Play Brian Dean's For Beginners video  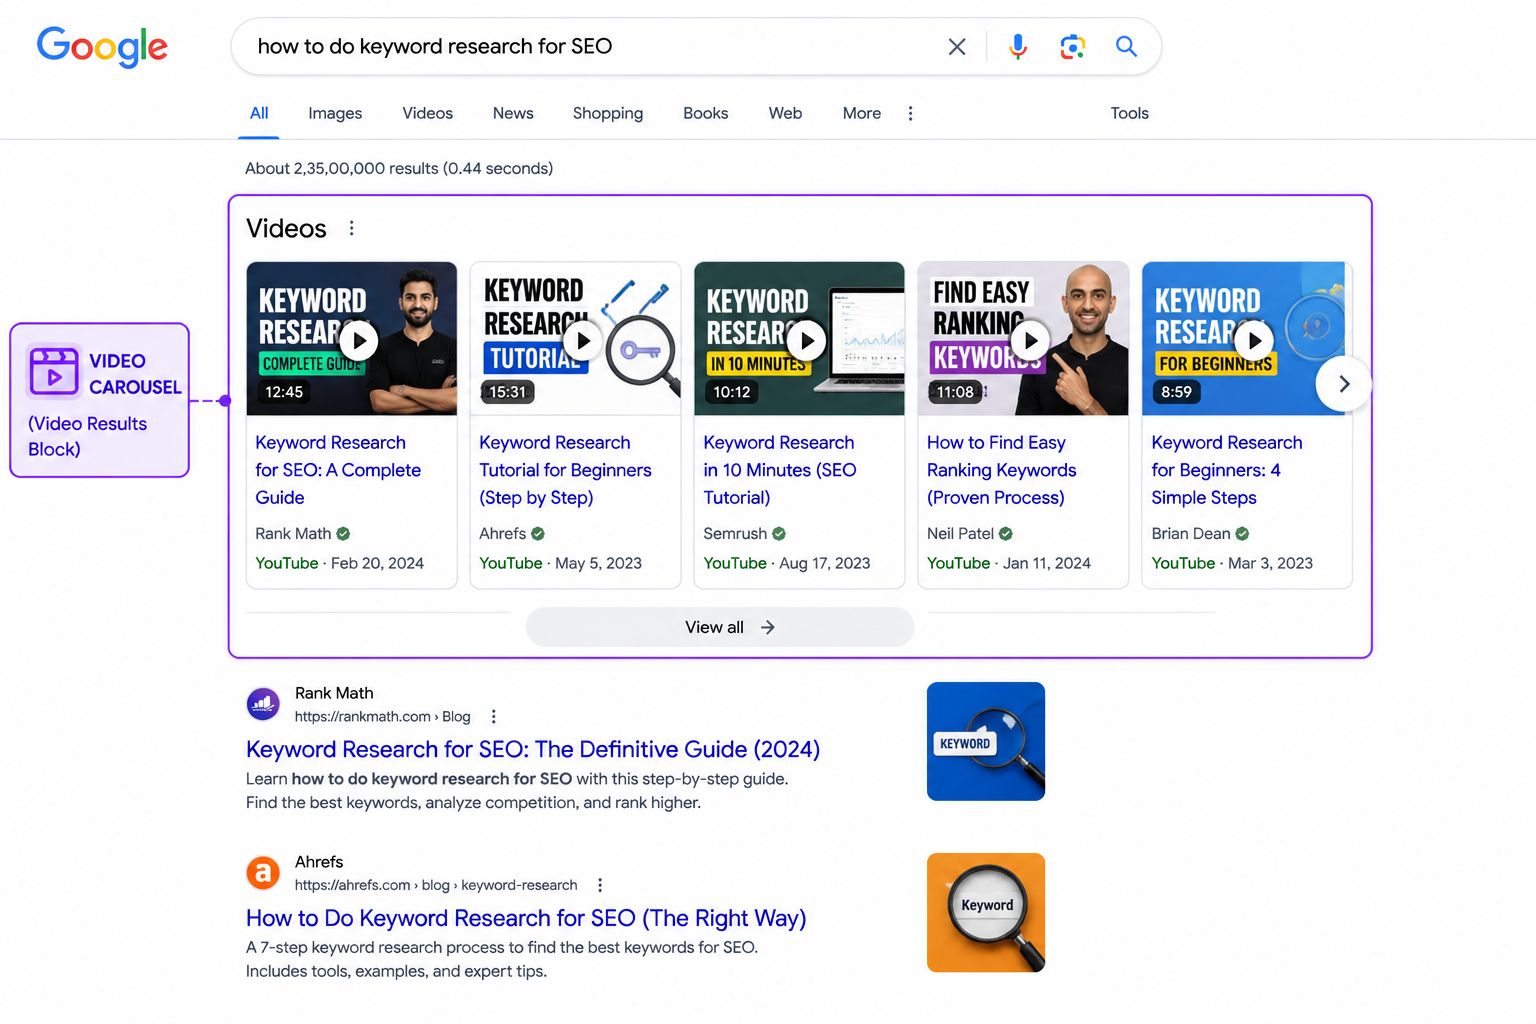tap(1255, 341)
